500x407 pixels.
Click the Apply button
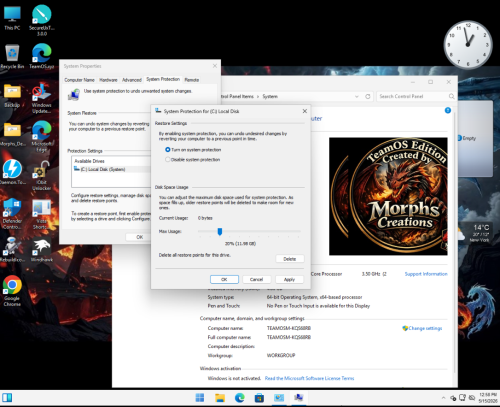pyautogui.click(x=289, y=279)
